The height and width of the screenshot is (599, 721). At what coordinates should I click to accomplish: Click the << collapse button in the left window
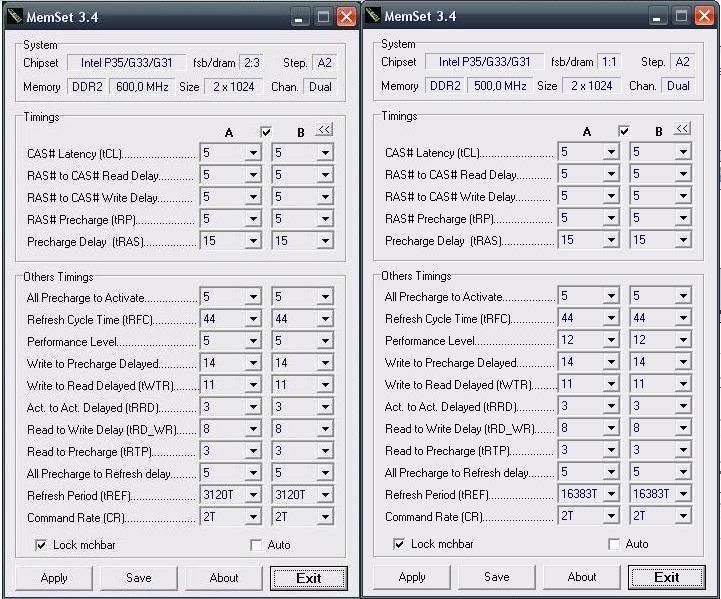click(x=324, y=130)
